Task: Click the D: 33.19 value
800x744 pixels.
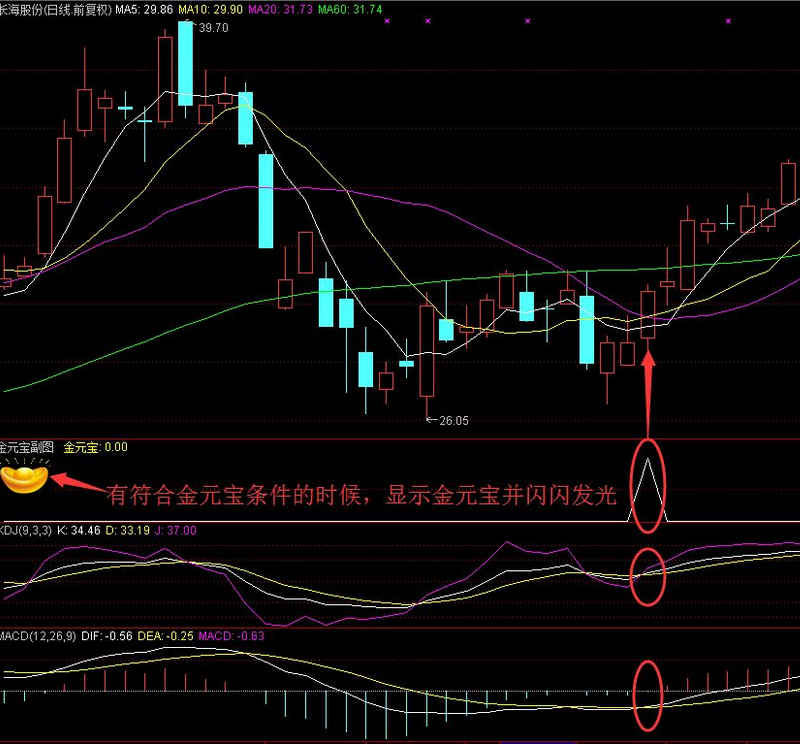Action: 128,530
